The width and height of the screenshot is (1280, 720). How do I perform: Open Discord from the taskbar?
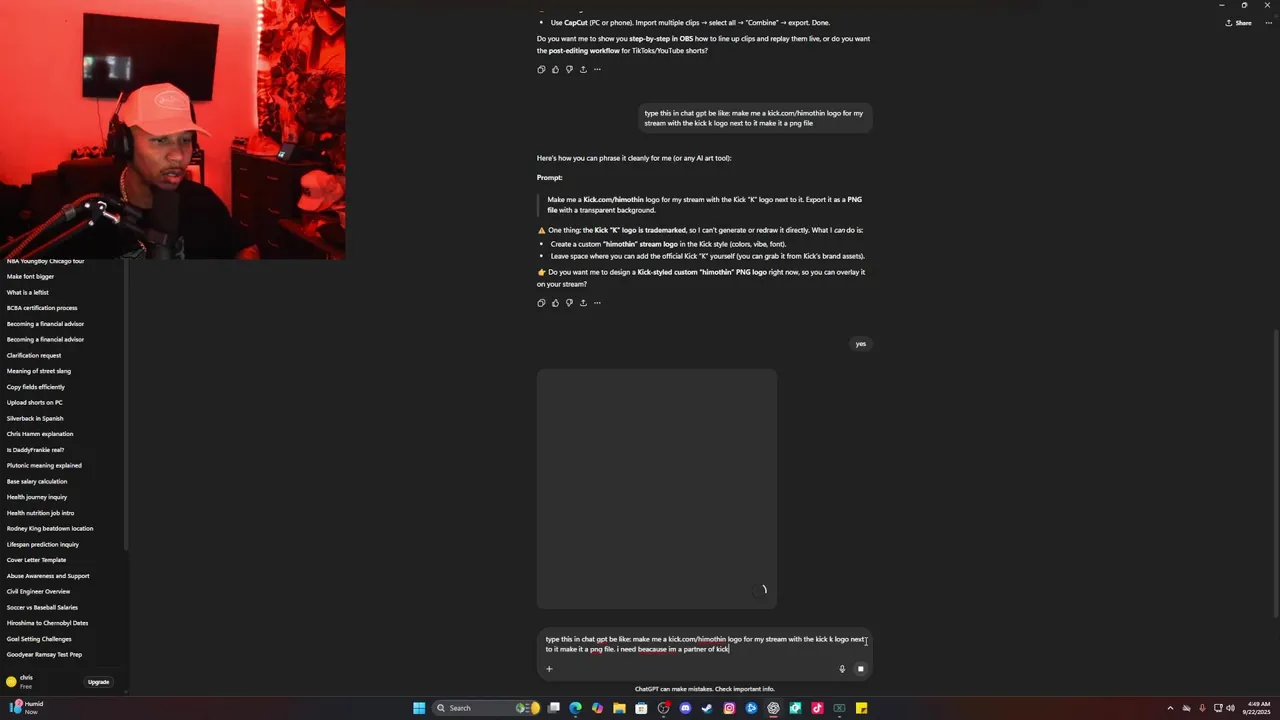pos(685,708)
